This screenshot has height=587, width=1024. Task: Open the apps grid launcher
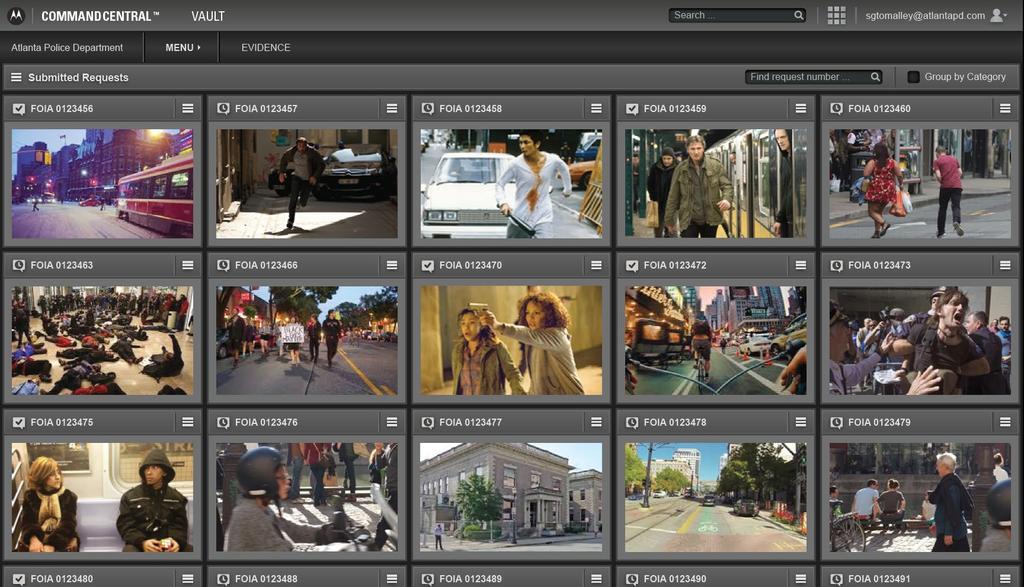coord(837,16)
